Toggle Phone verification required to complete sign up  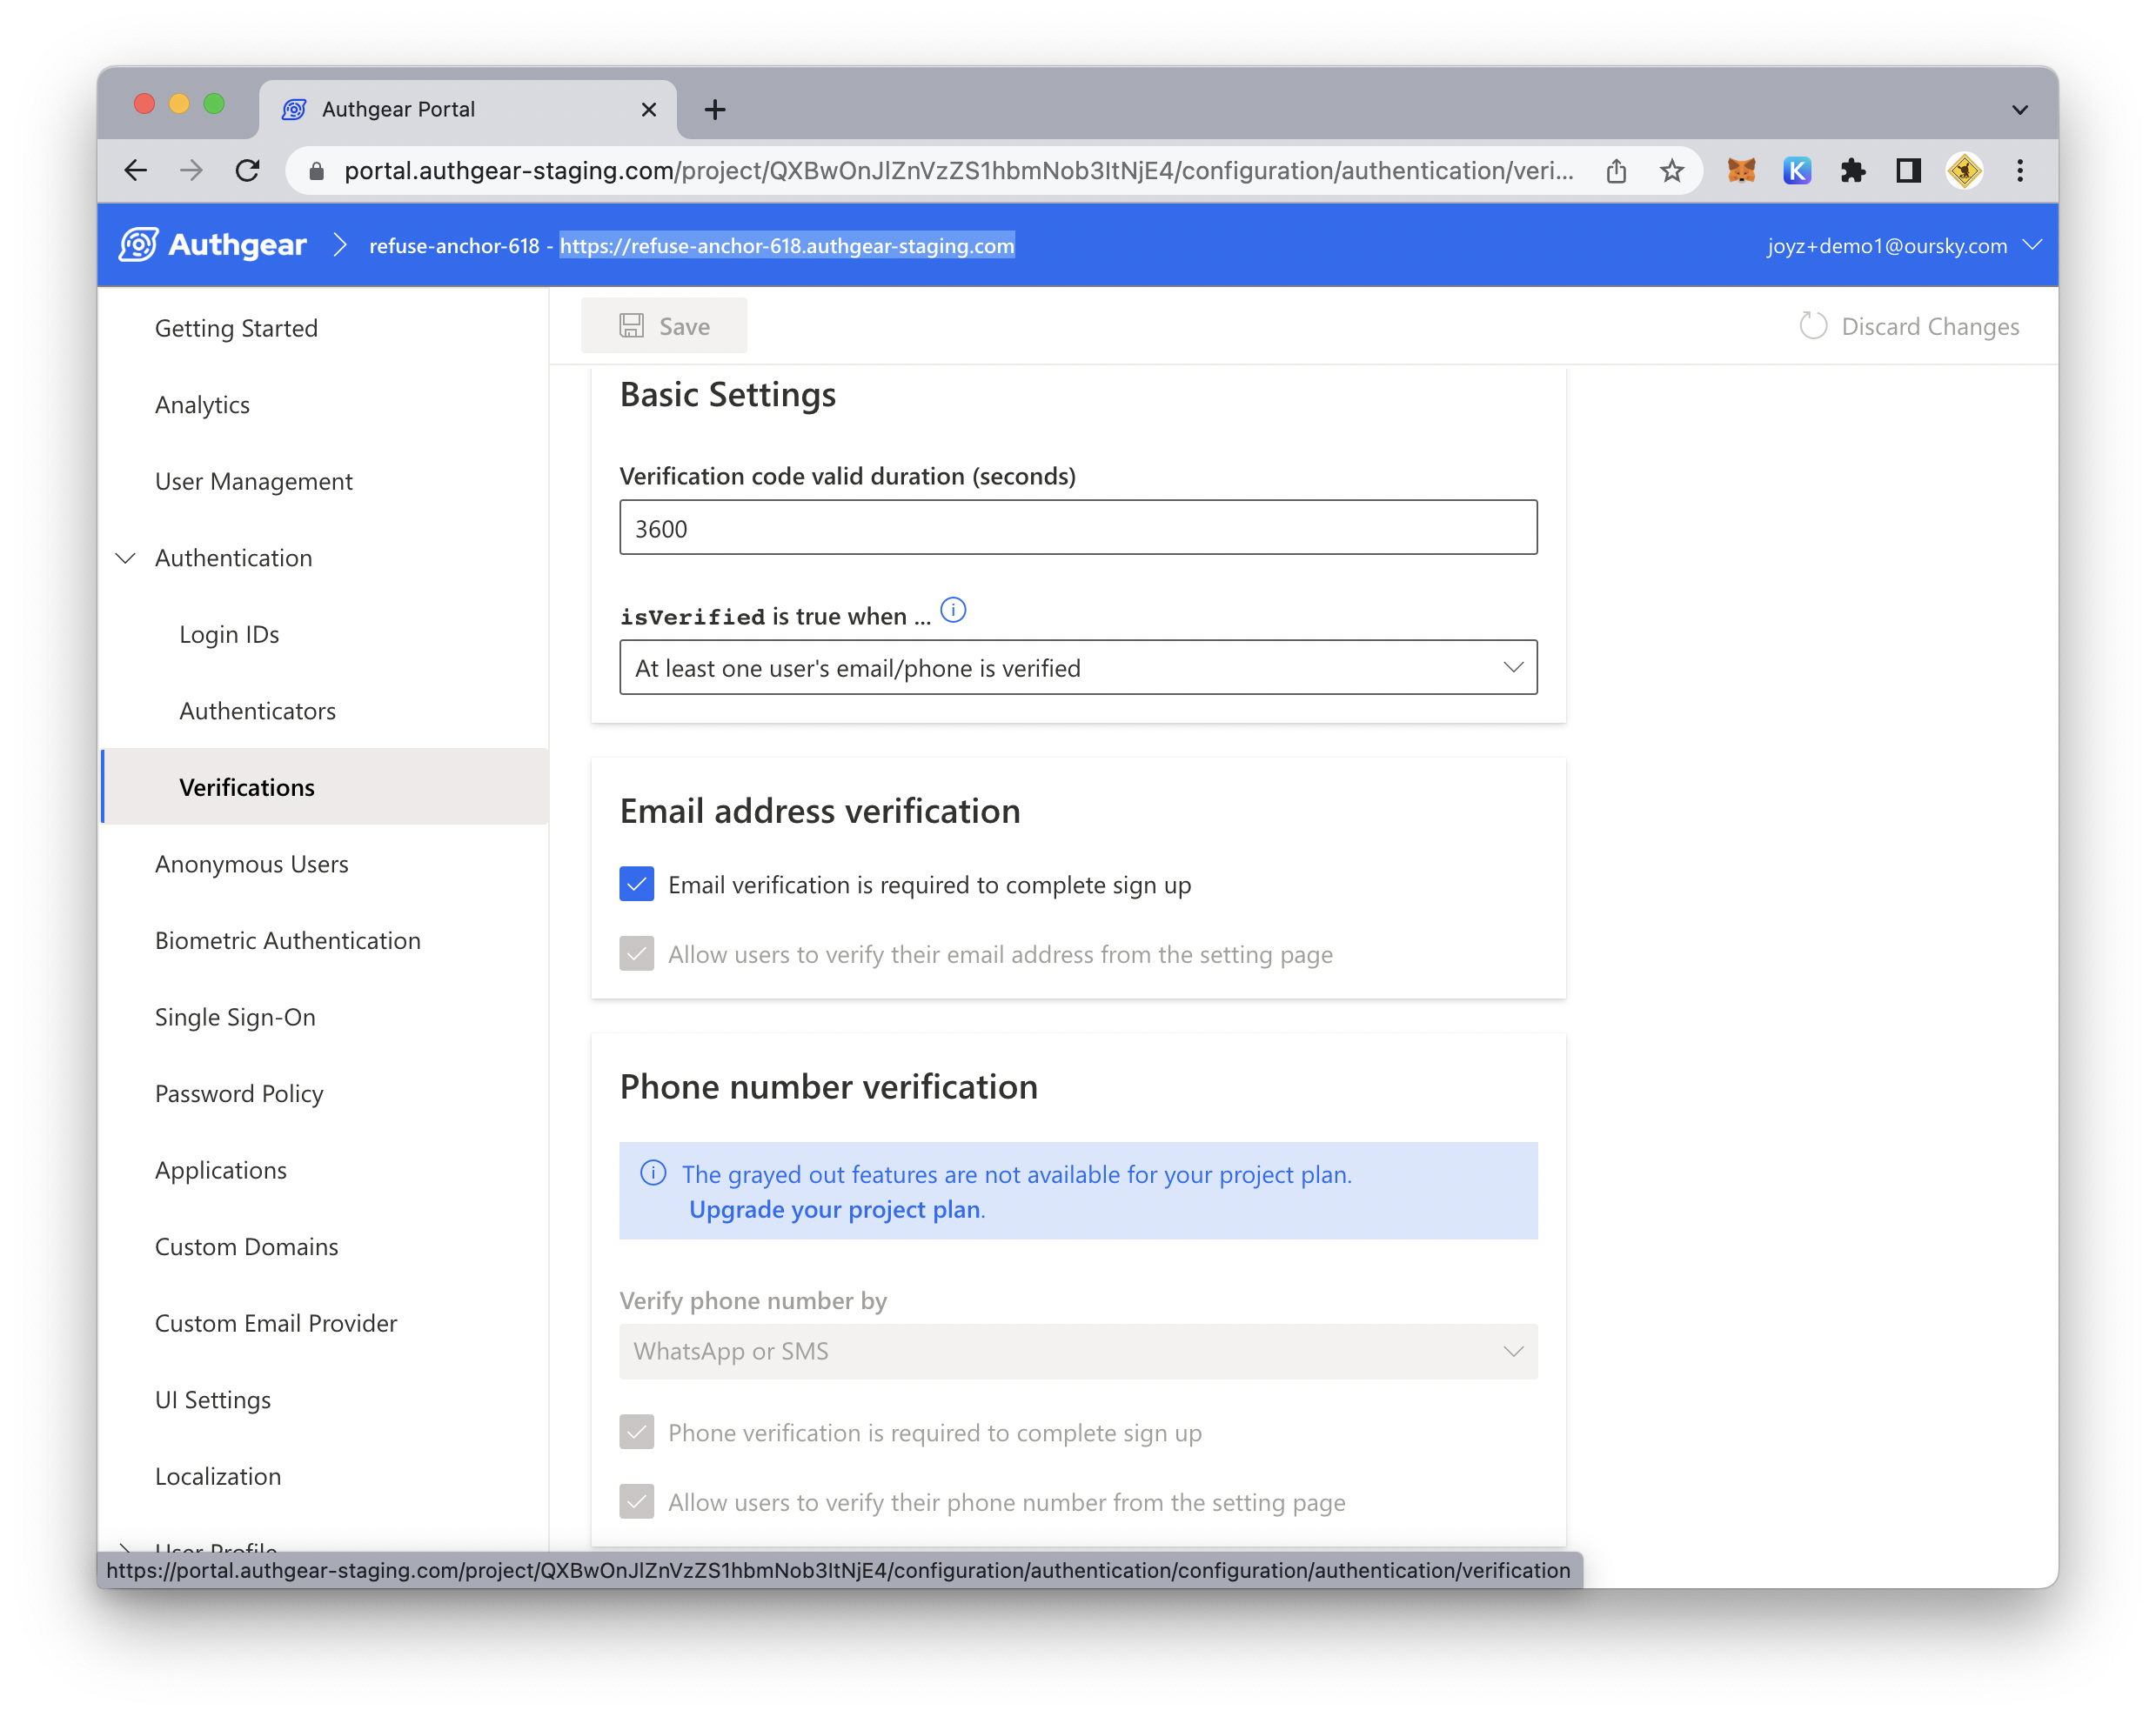coord(637,1432)
